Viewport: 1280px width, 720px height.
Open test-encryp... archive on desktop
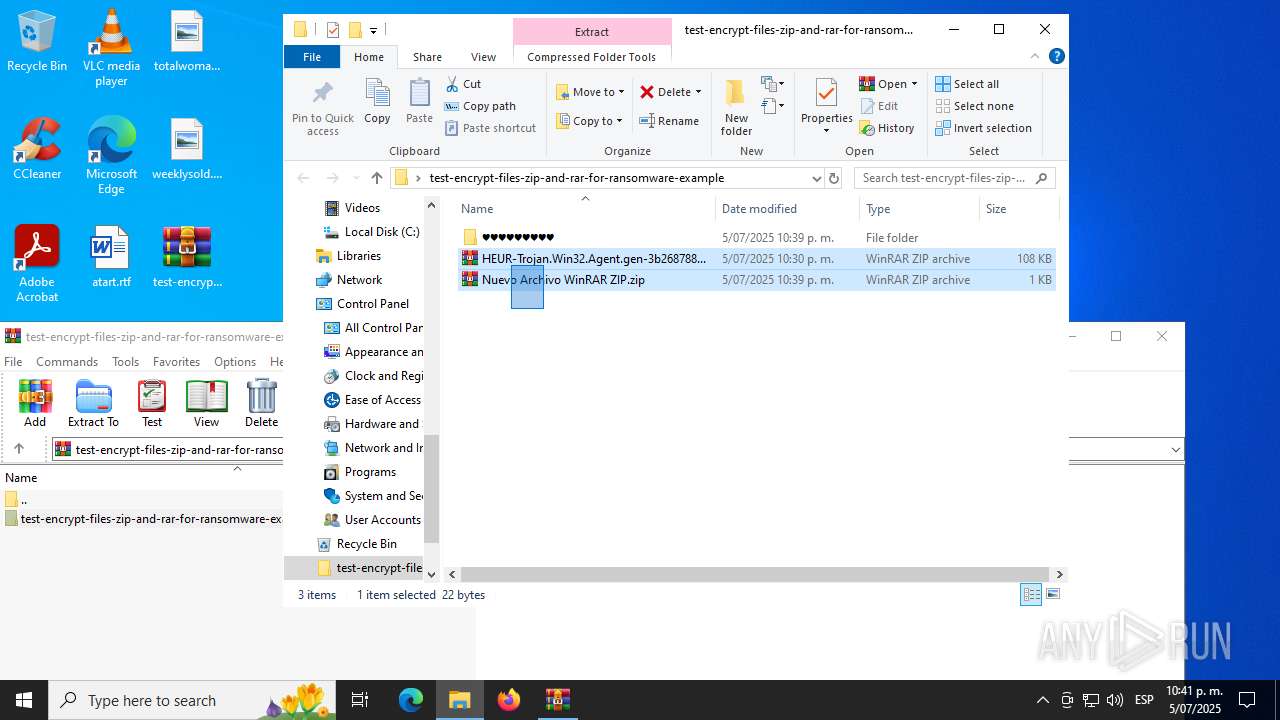tap(187, 257)
